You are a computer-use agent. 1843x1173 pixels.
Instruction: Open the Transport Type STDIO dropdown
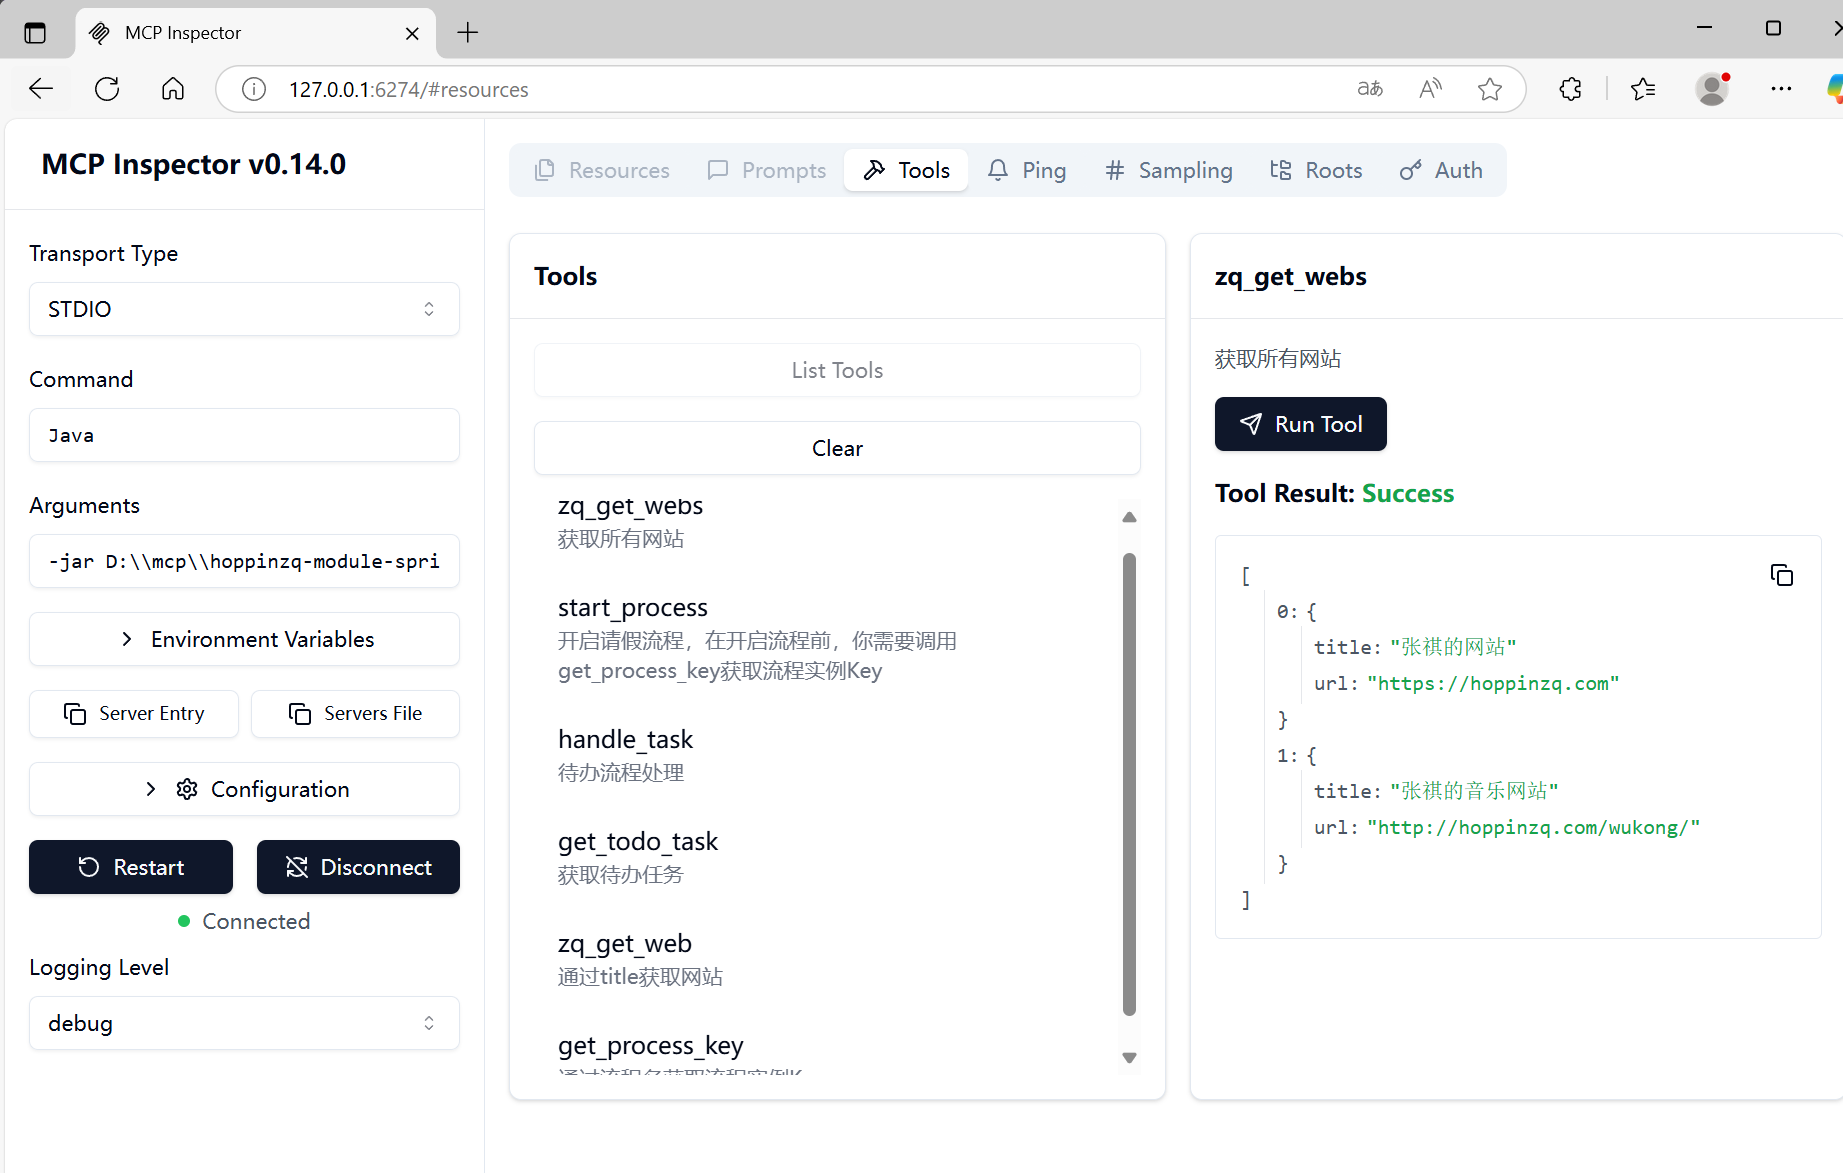point(244,309)
